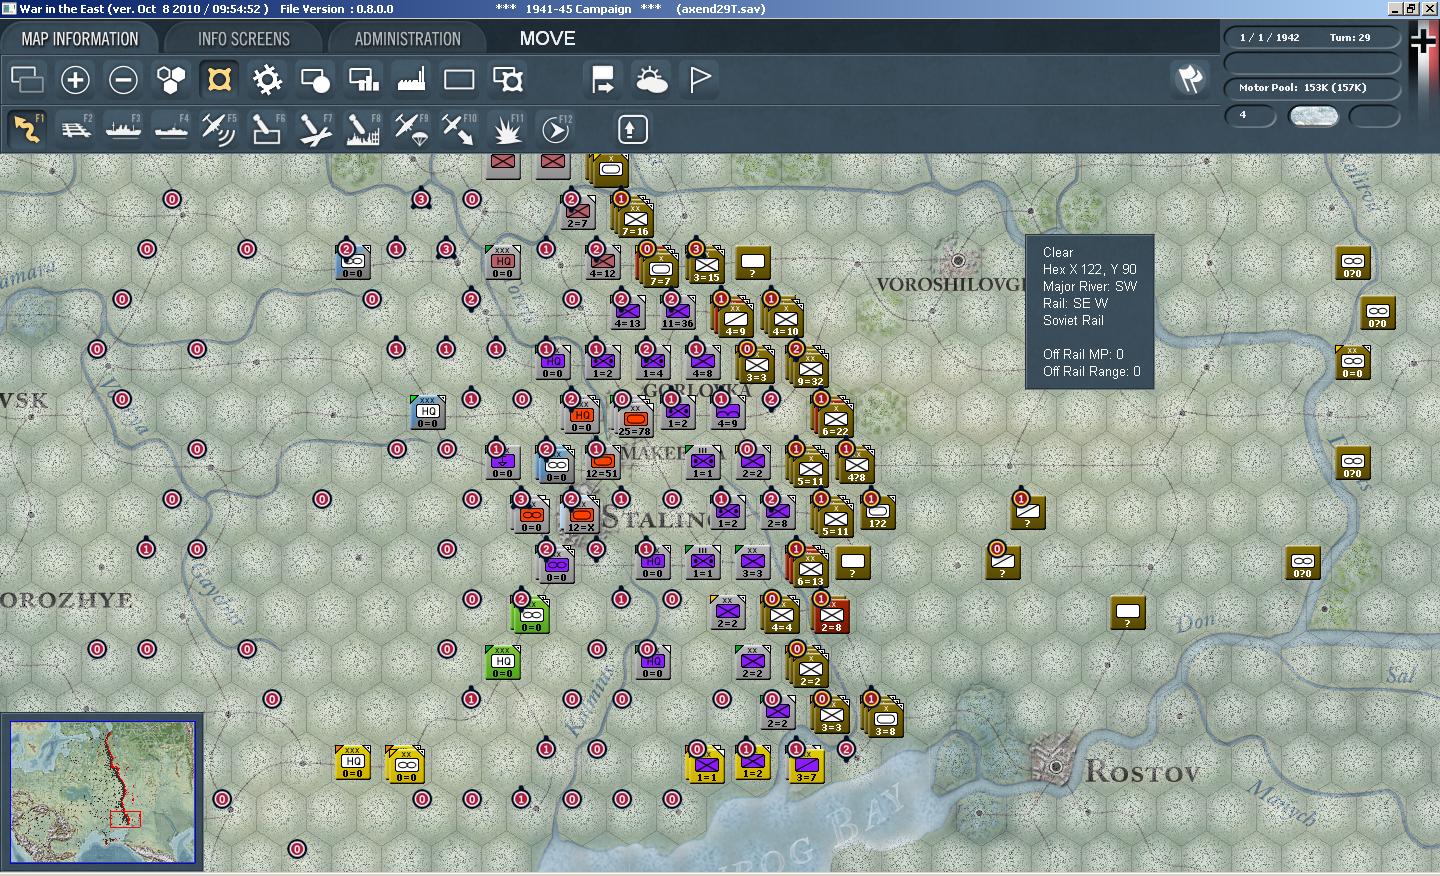1440x876 pixels.
Task: Select the Soviet stack labeled 7=16
Action: [x=634, y=219]
